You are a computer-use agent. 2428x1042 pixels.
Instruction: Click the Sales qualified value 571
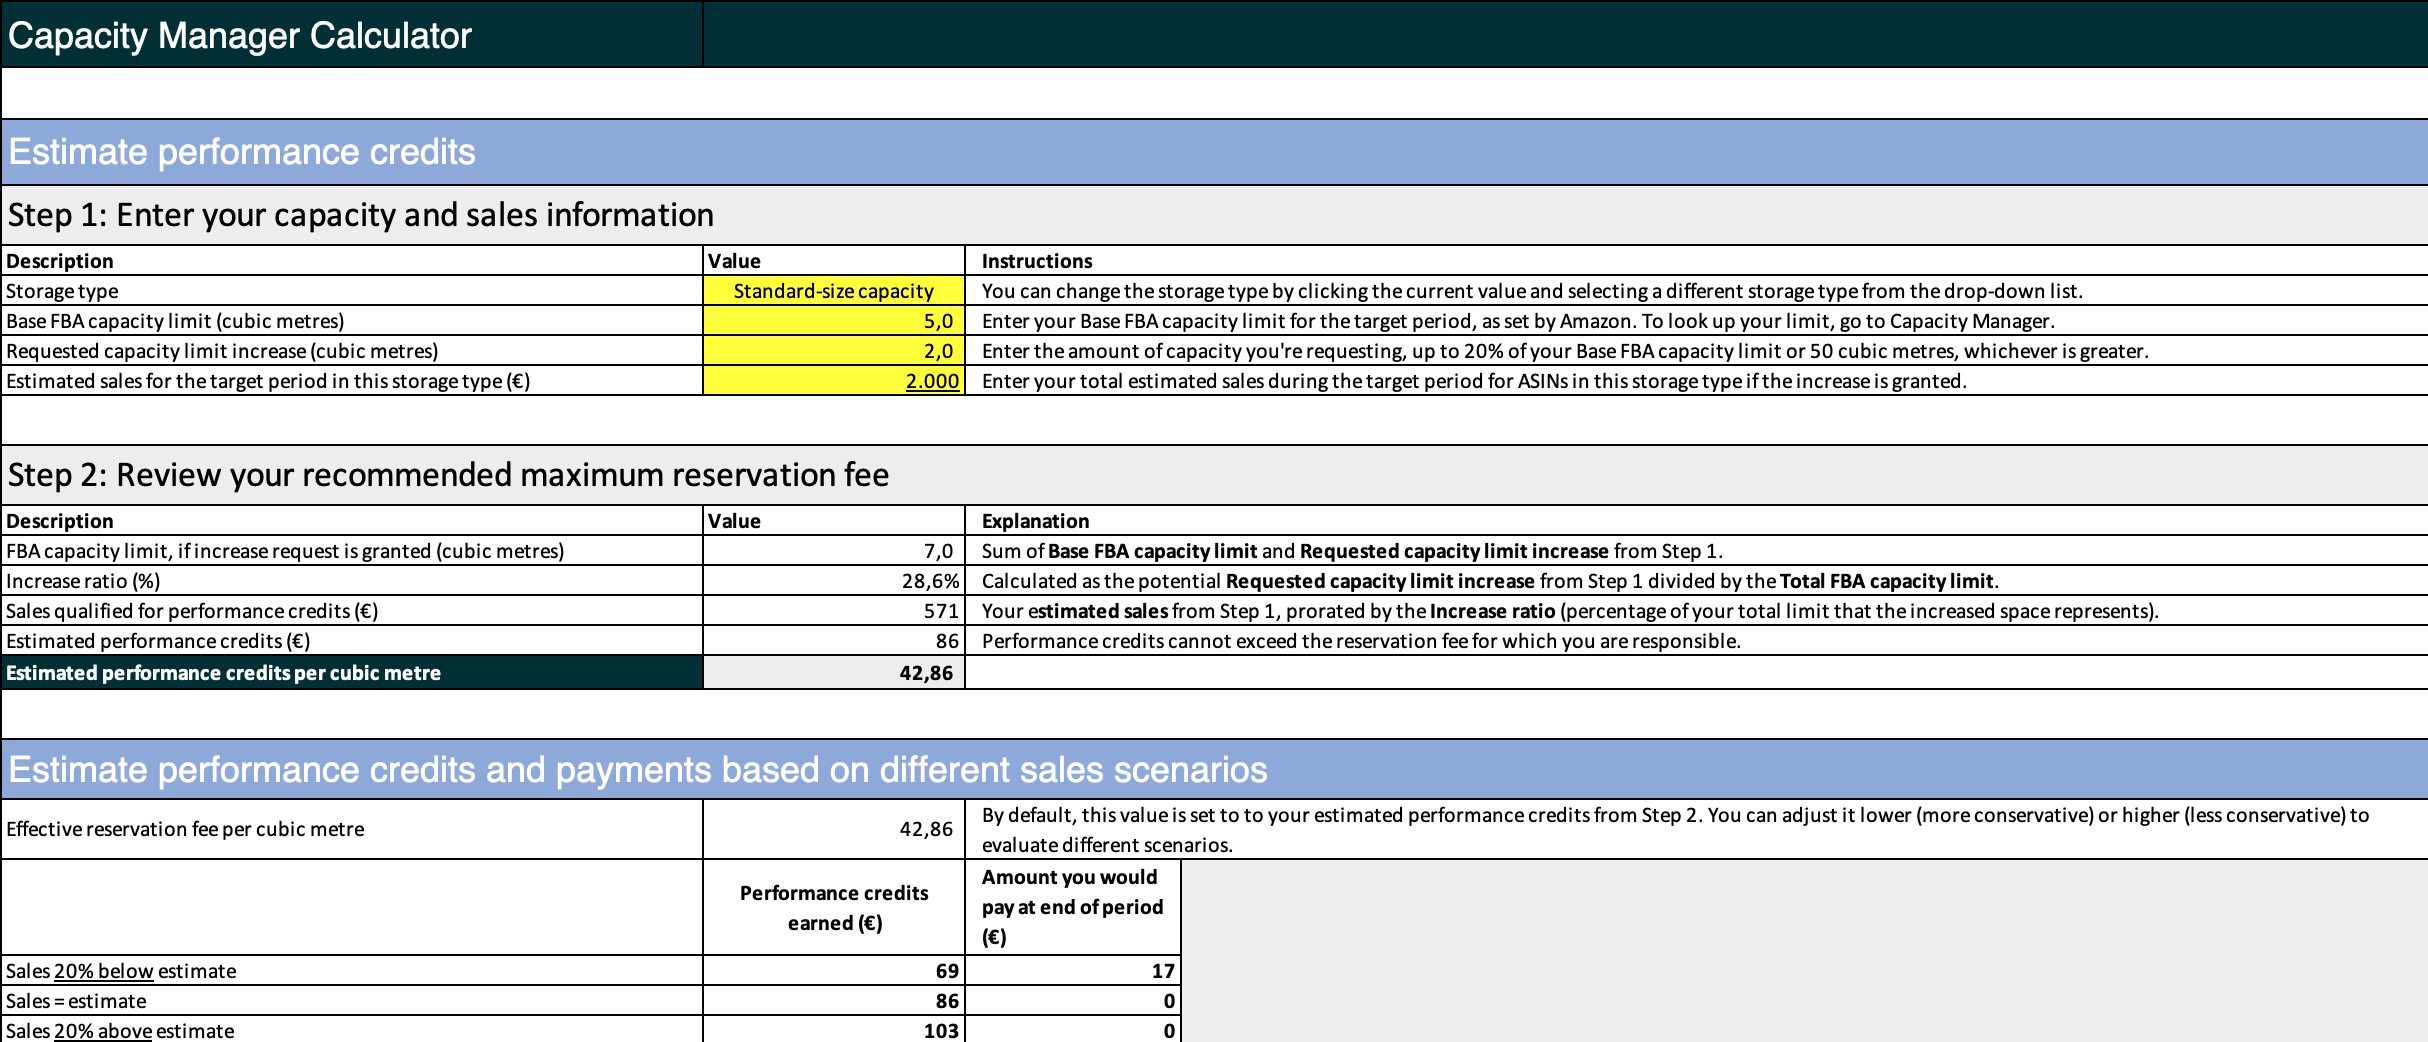(x=833, y=611)
